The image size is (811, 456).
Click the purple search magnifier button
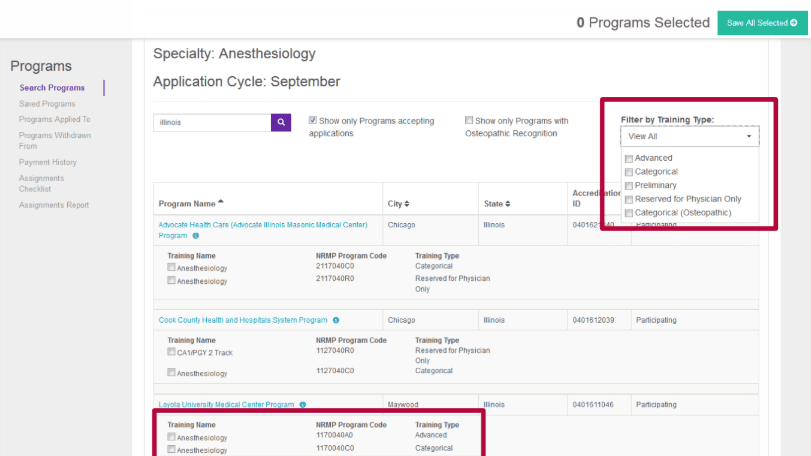click(x=281, y=123)
